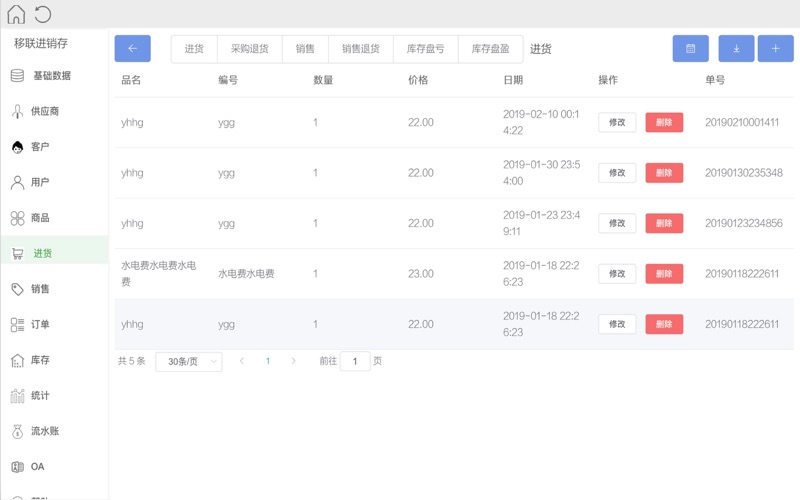Open the blue calendar date filter button
The width and height of the screenshot is (800, 500).
point(690,48)
